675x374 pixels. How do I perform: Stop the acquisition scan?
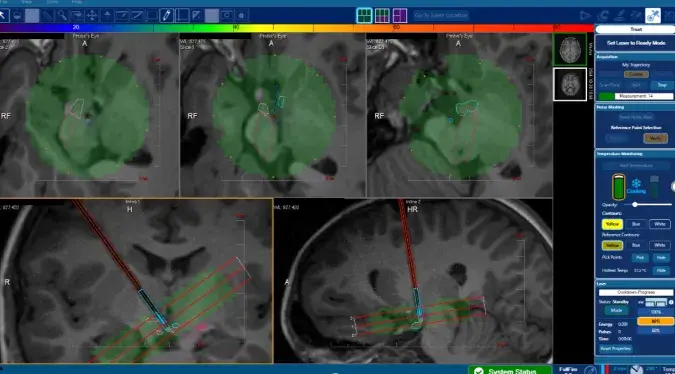(x=662, y=85)
